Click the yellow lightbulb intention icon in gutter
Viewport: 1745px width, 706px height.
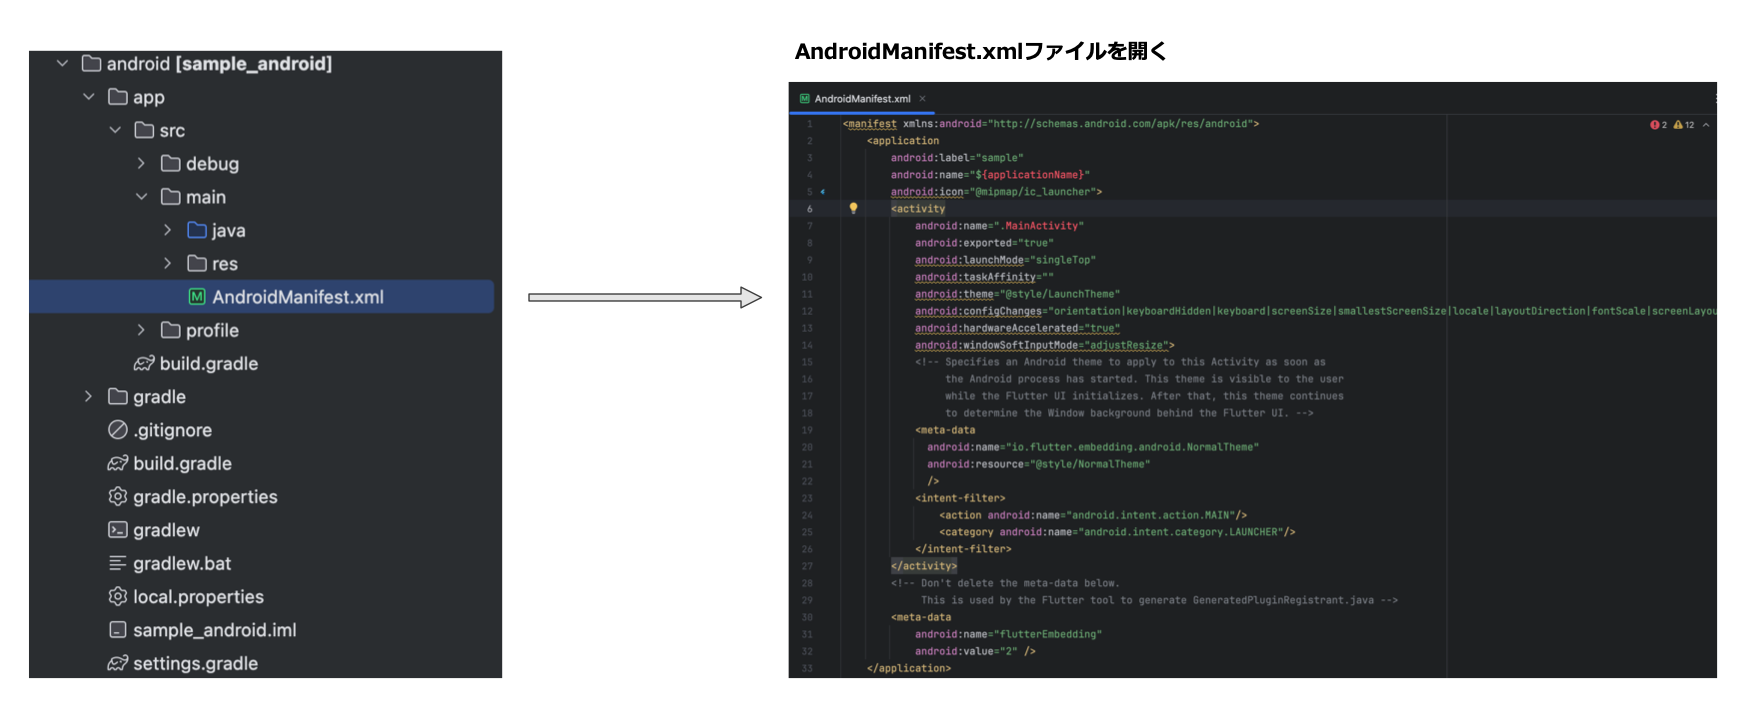[853, 208]
